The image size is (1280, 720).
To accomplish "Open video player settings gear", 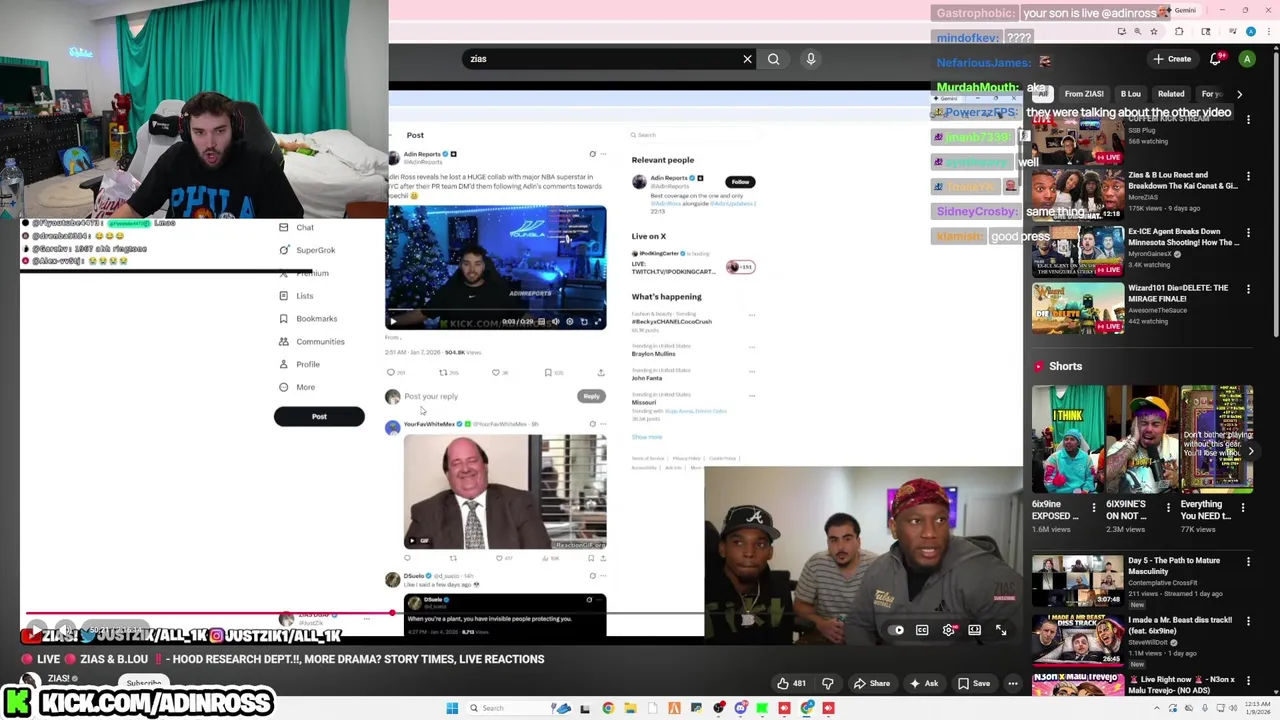I will pos(948,630).
